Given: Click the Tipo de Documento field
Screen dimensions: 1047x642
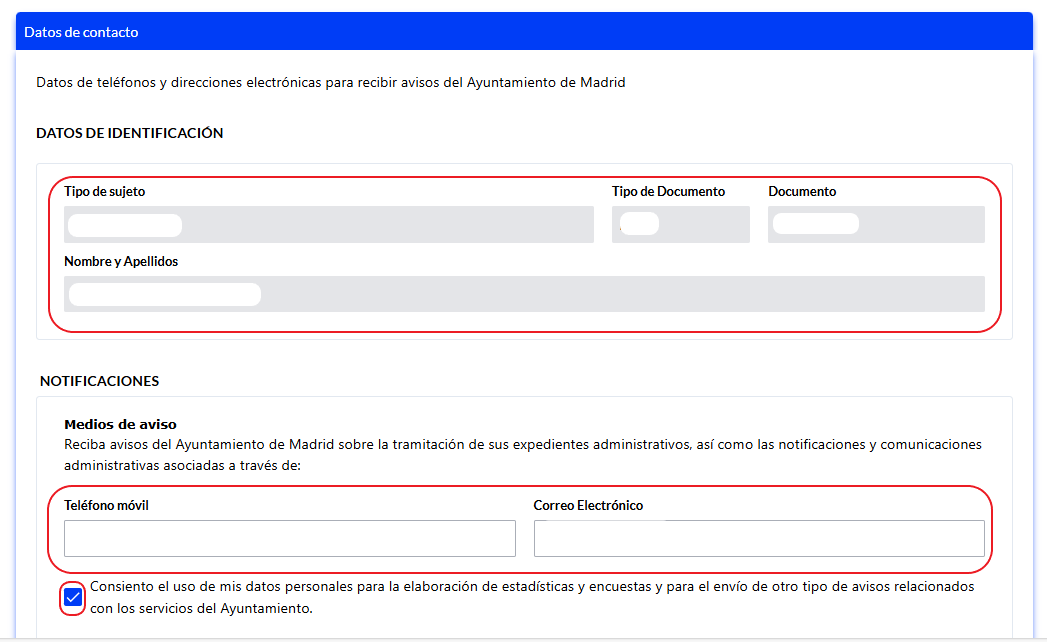Looking at the screenshot, I should [680, 225].
